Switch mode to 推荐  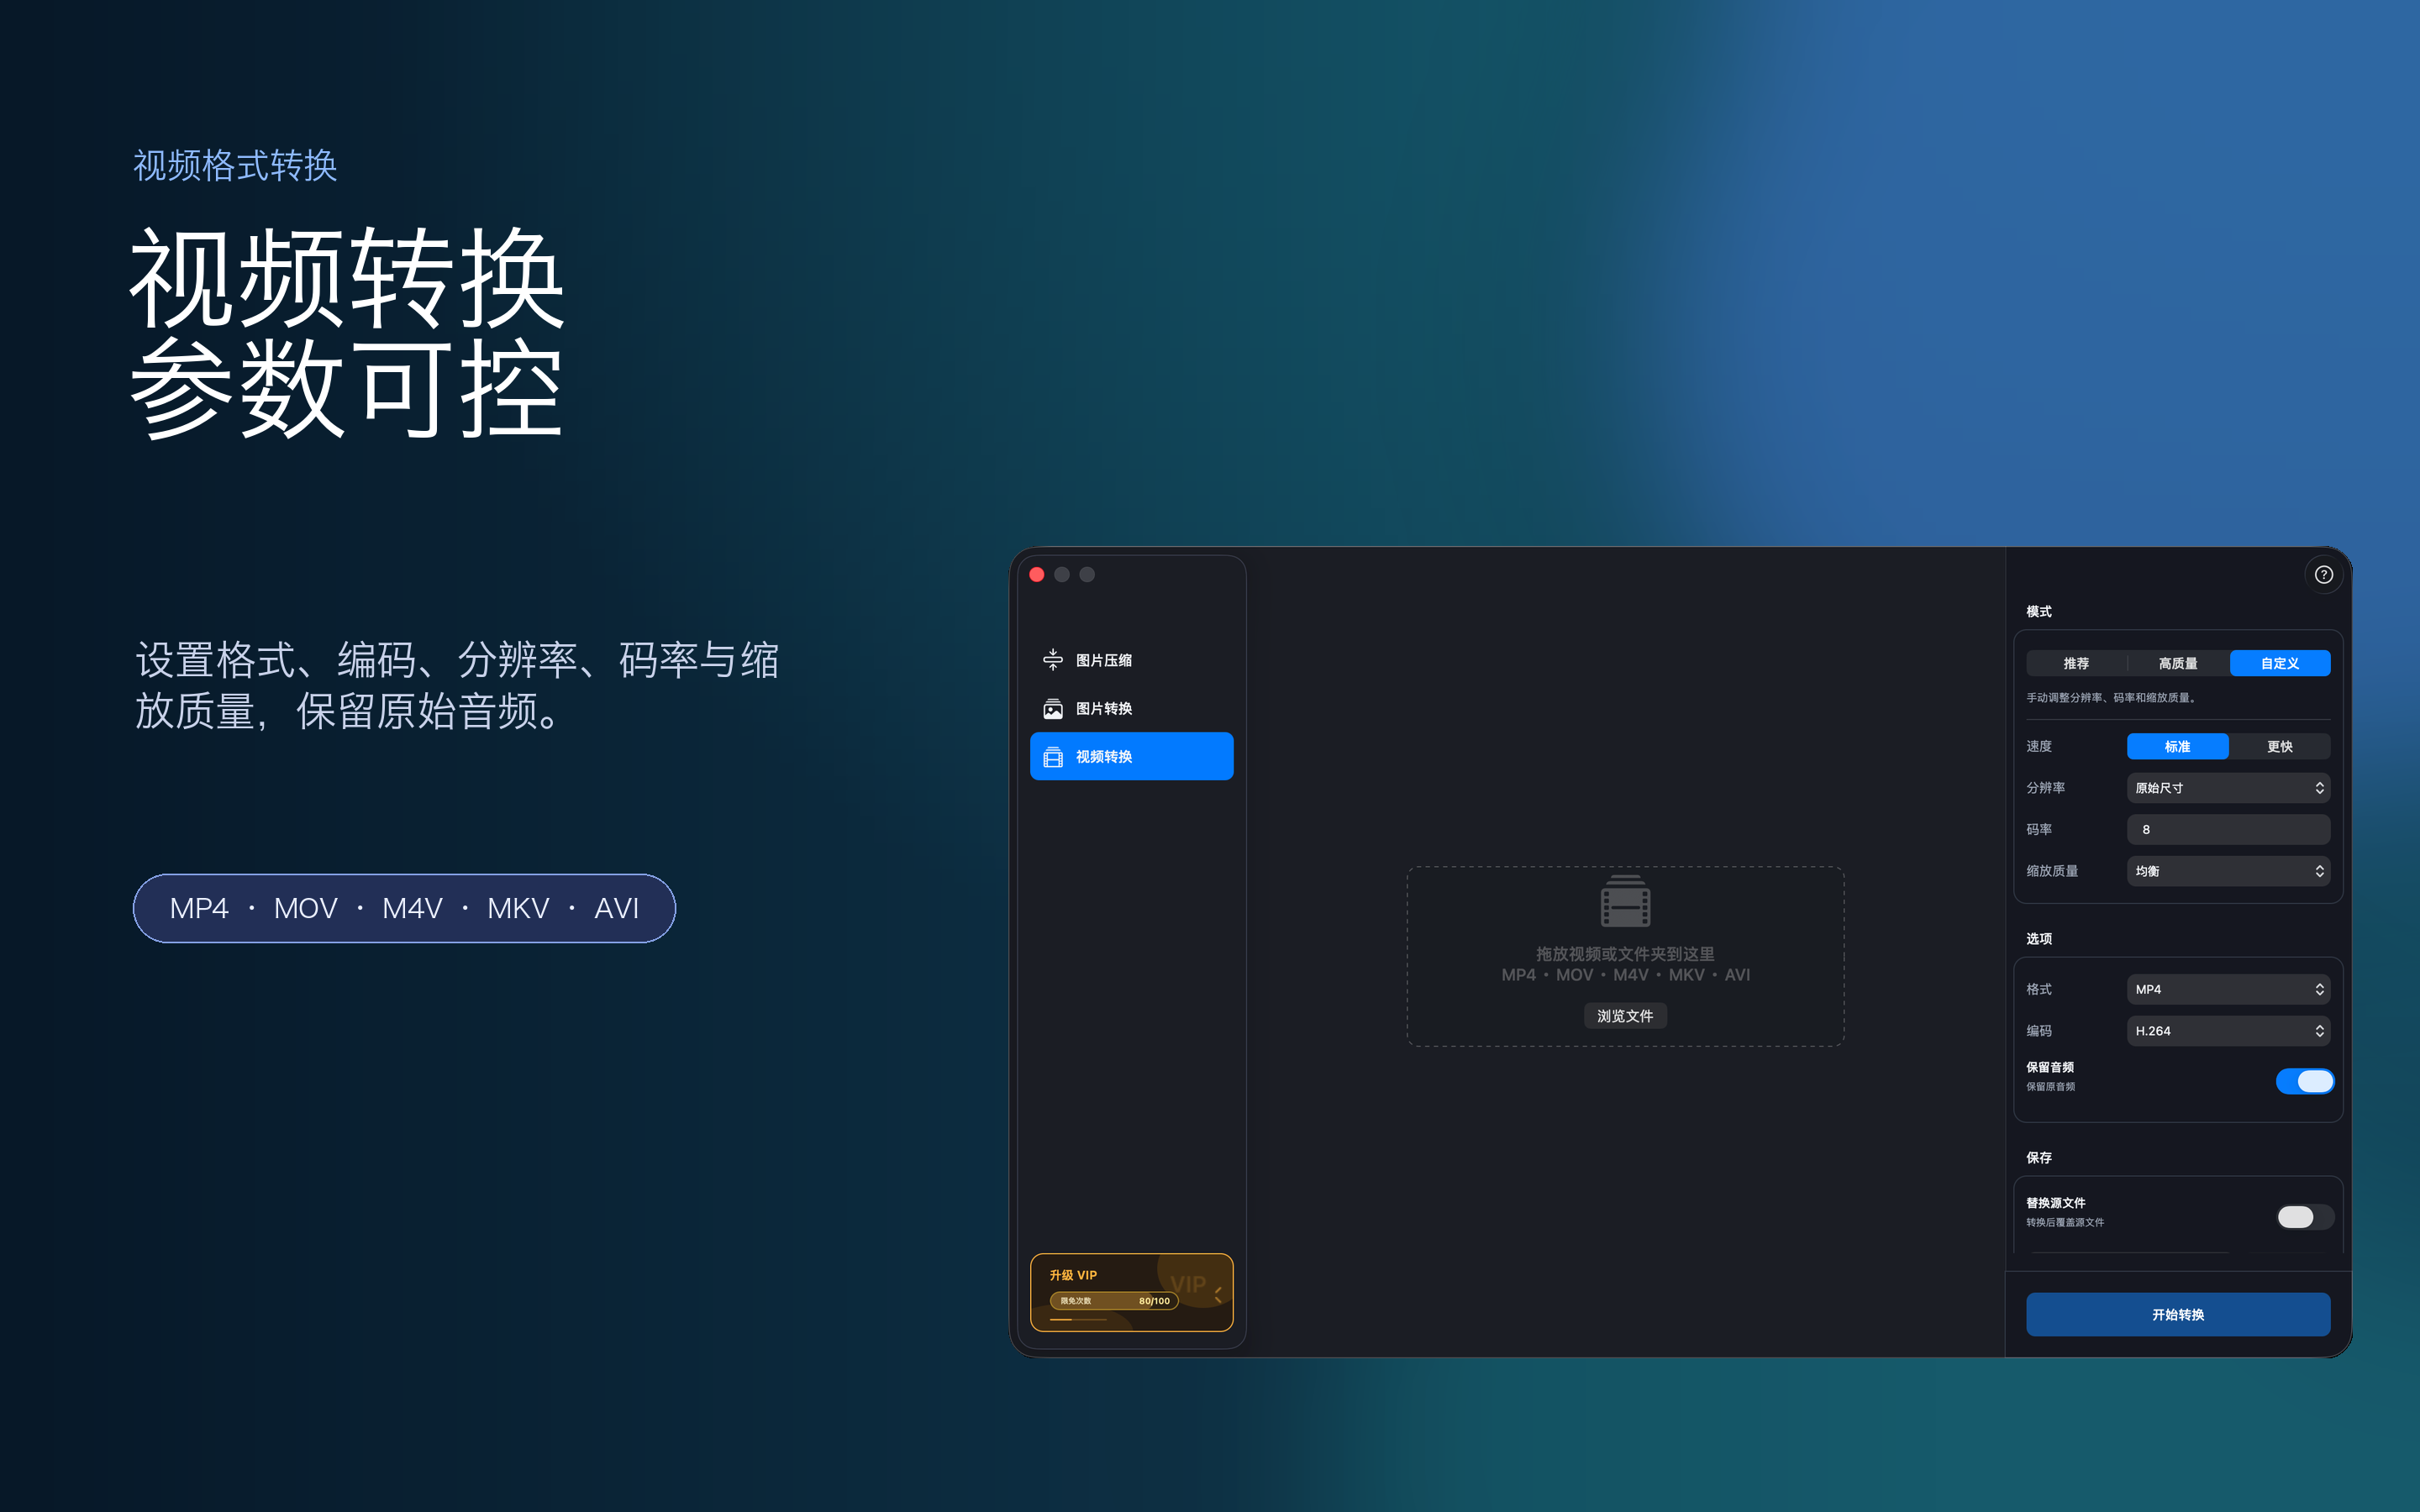(2076, 663)
